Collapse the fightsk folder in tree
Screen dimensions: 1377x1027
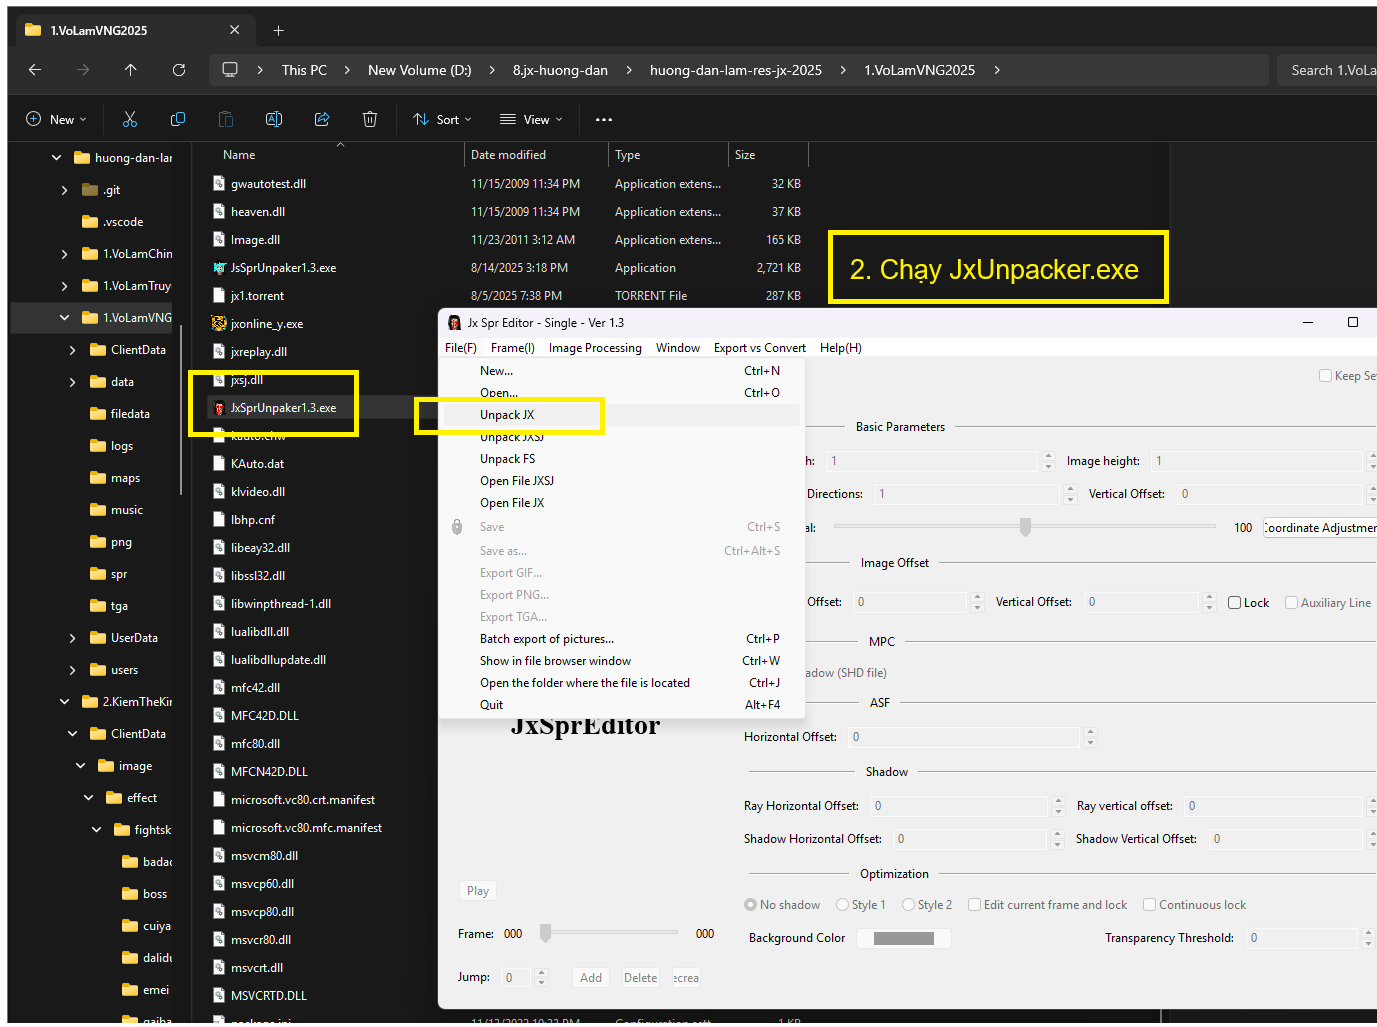click(x=97, y=830)
